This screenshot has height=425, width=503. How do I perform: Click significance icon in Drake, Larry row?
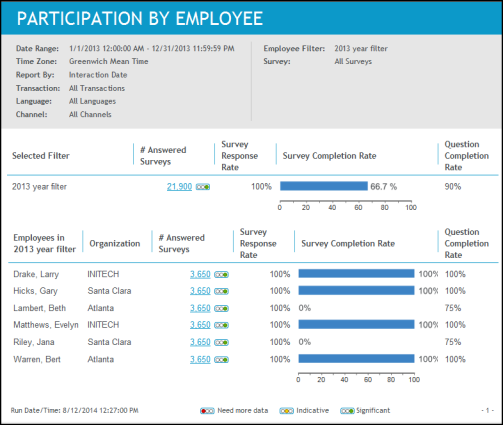[221, 275]
